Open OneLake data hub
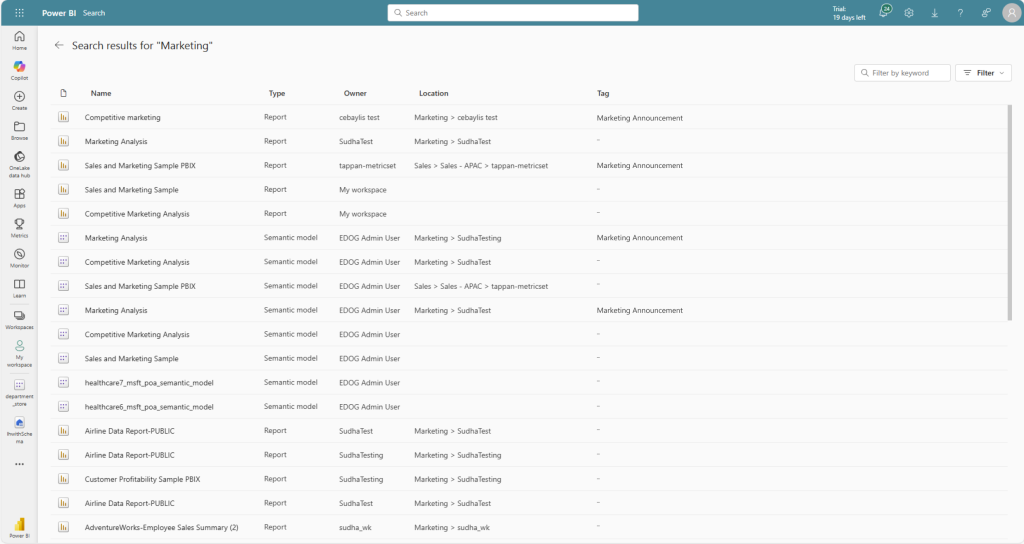The height and width of the screenshot is (544, 1024). (20, 164)
